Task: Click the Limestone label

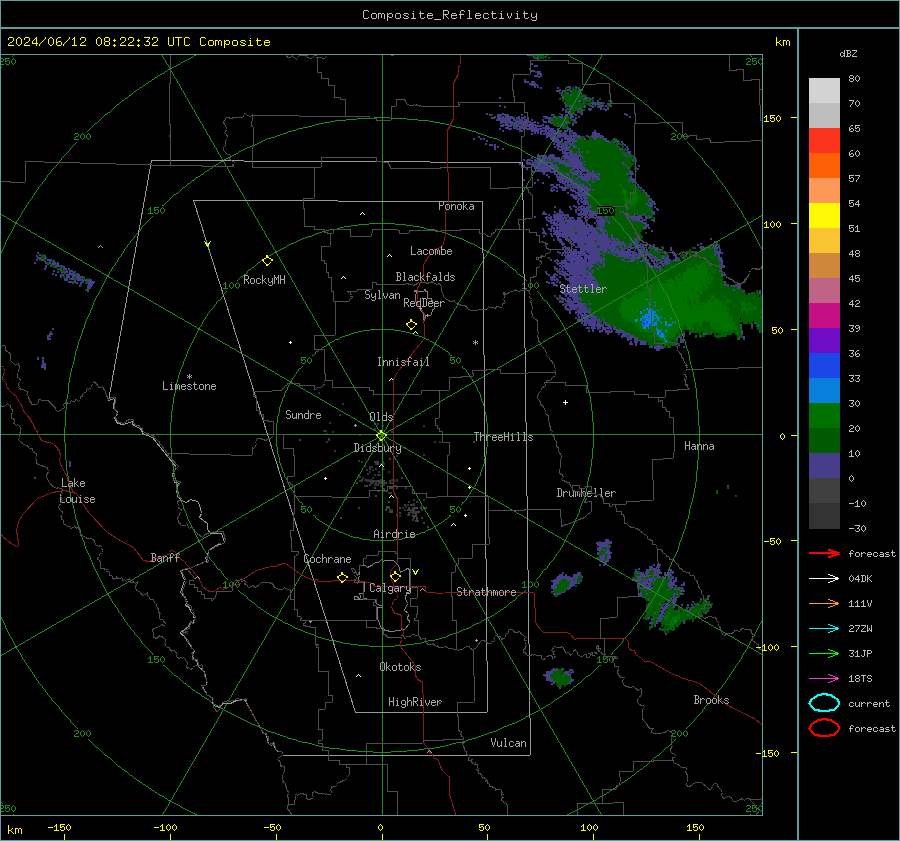Action: tap(189, 386)
